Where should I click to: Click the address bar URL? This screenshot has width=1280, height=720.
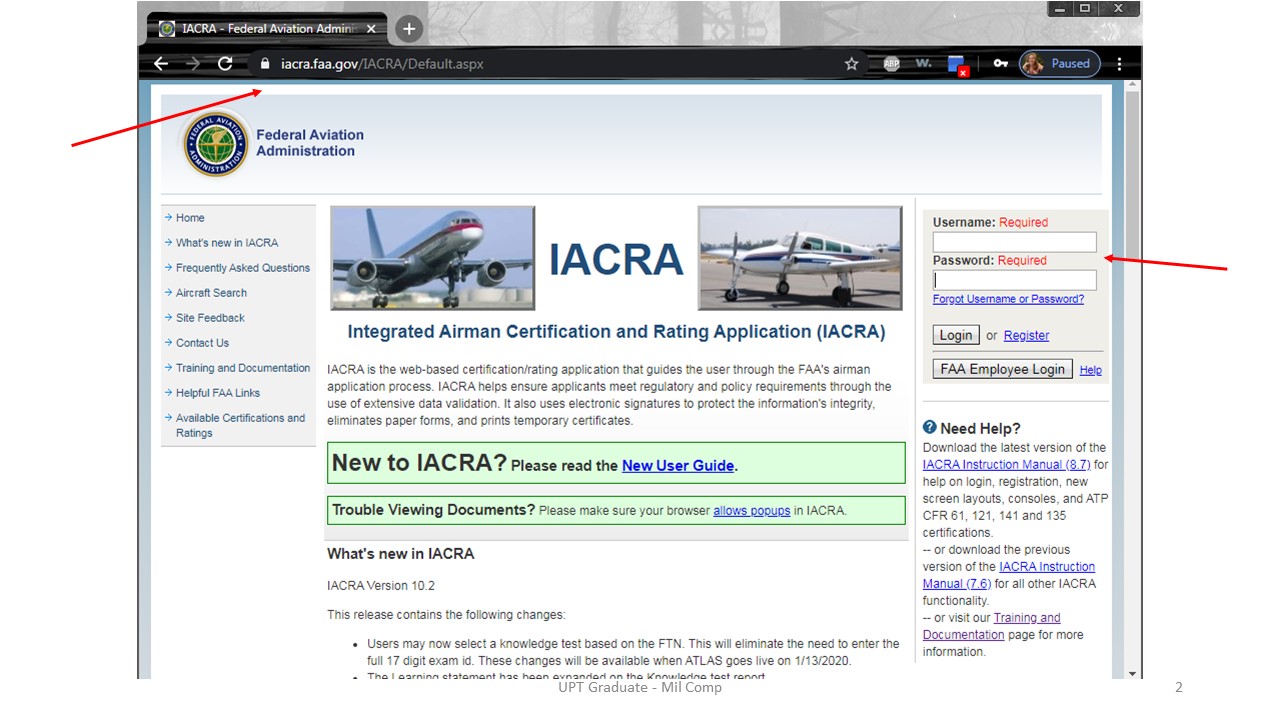[x=382, y=64]
